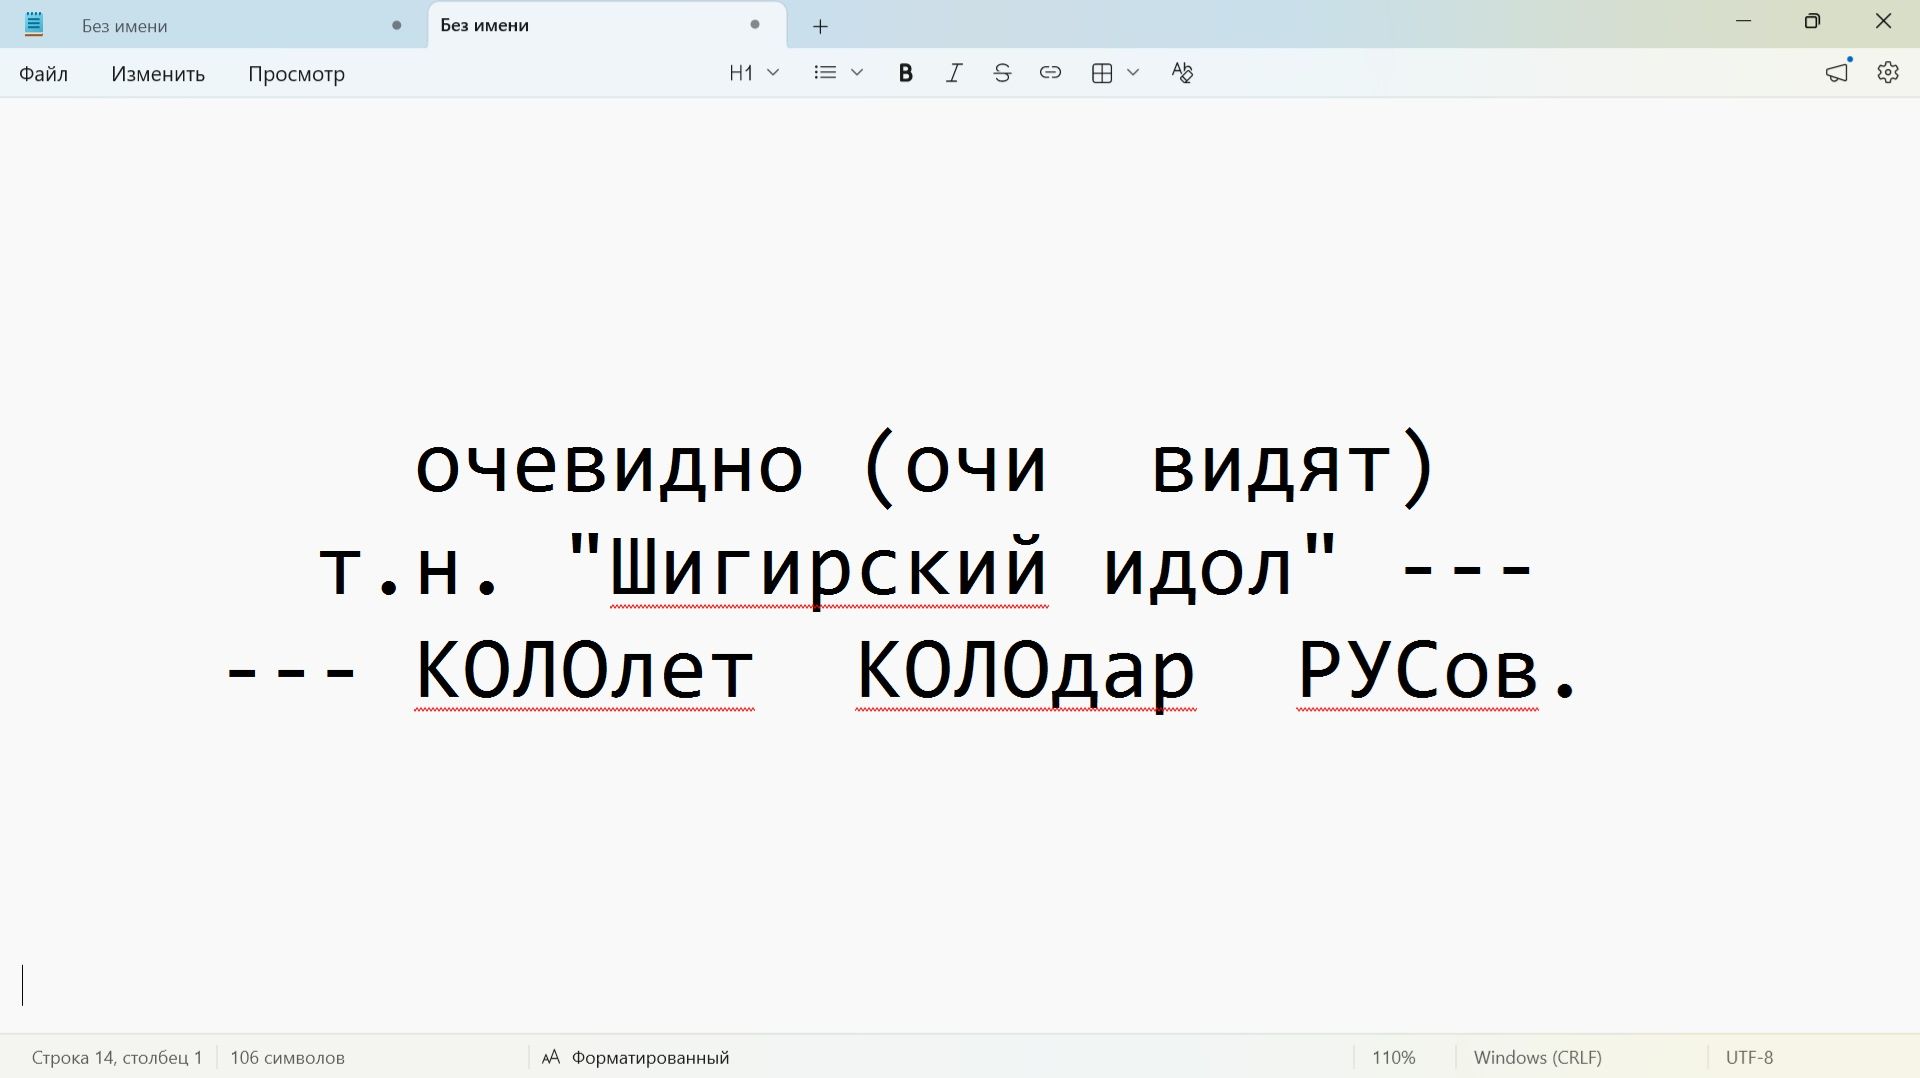The width and height of the screenshot is (1920, 1078).
Task: Add a new tab with the plus button
Action: 820,26
